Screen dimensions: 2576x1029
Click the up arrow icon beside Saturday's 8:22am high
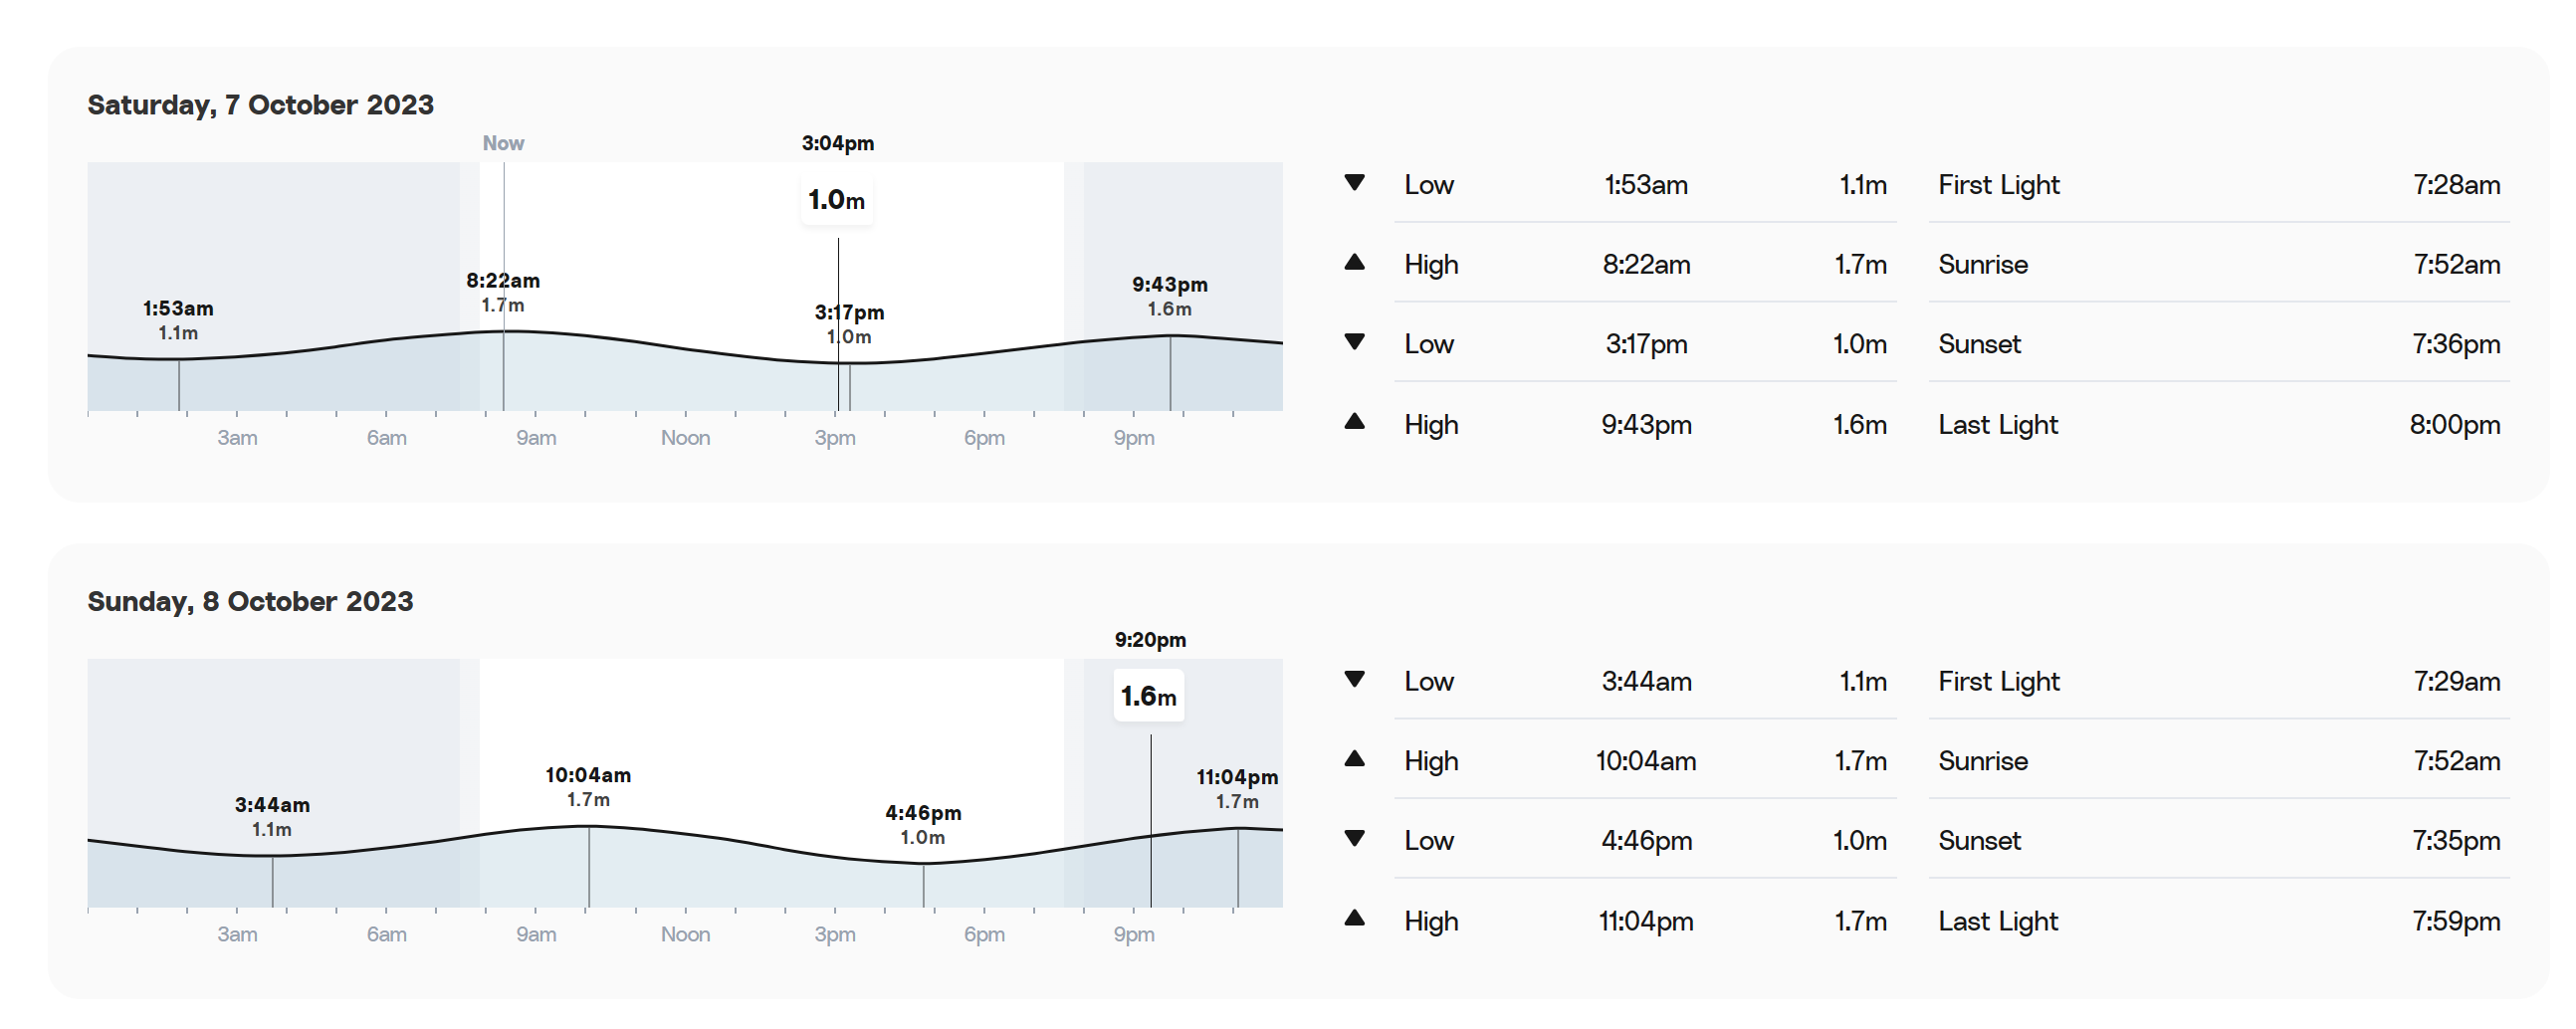point(1354,262)
